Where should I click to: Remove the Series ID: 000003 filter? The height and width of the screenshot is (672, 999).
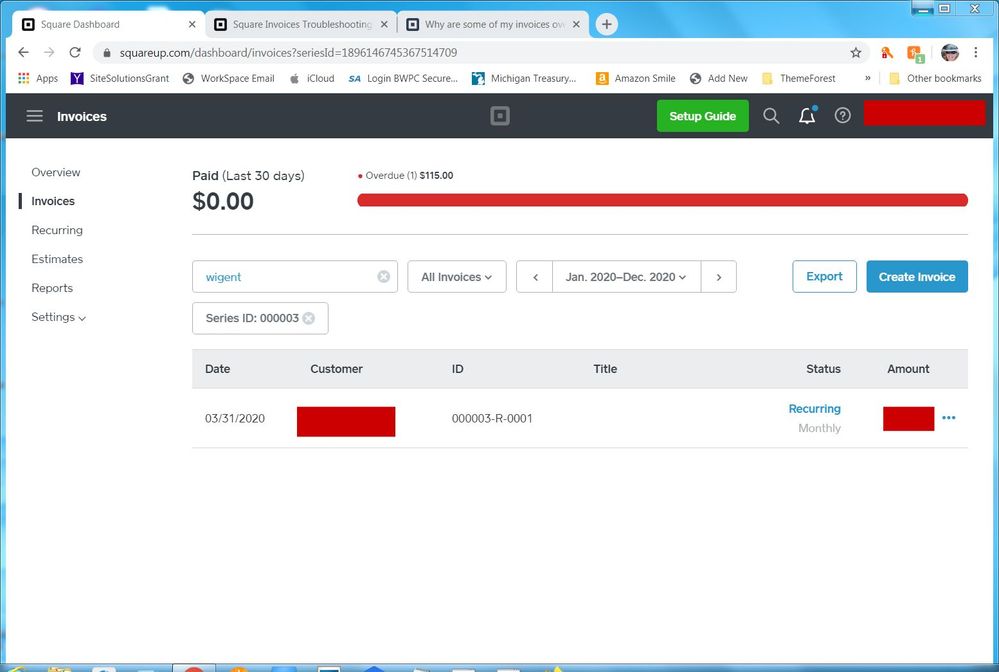point(309,318)
